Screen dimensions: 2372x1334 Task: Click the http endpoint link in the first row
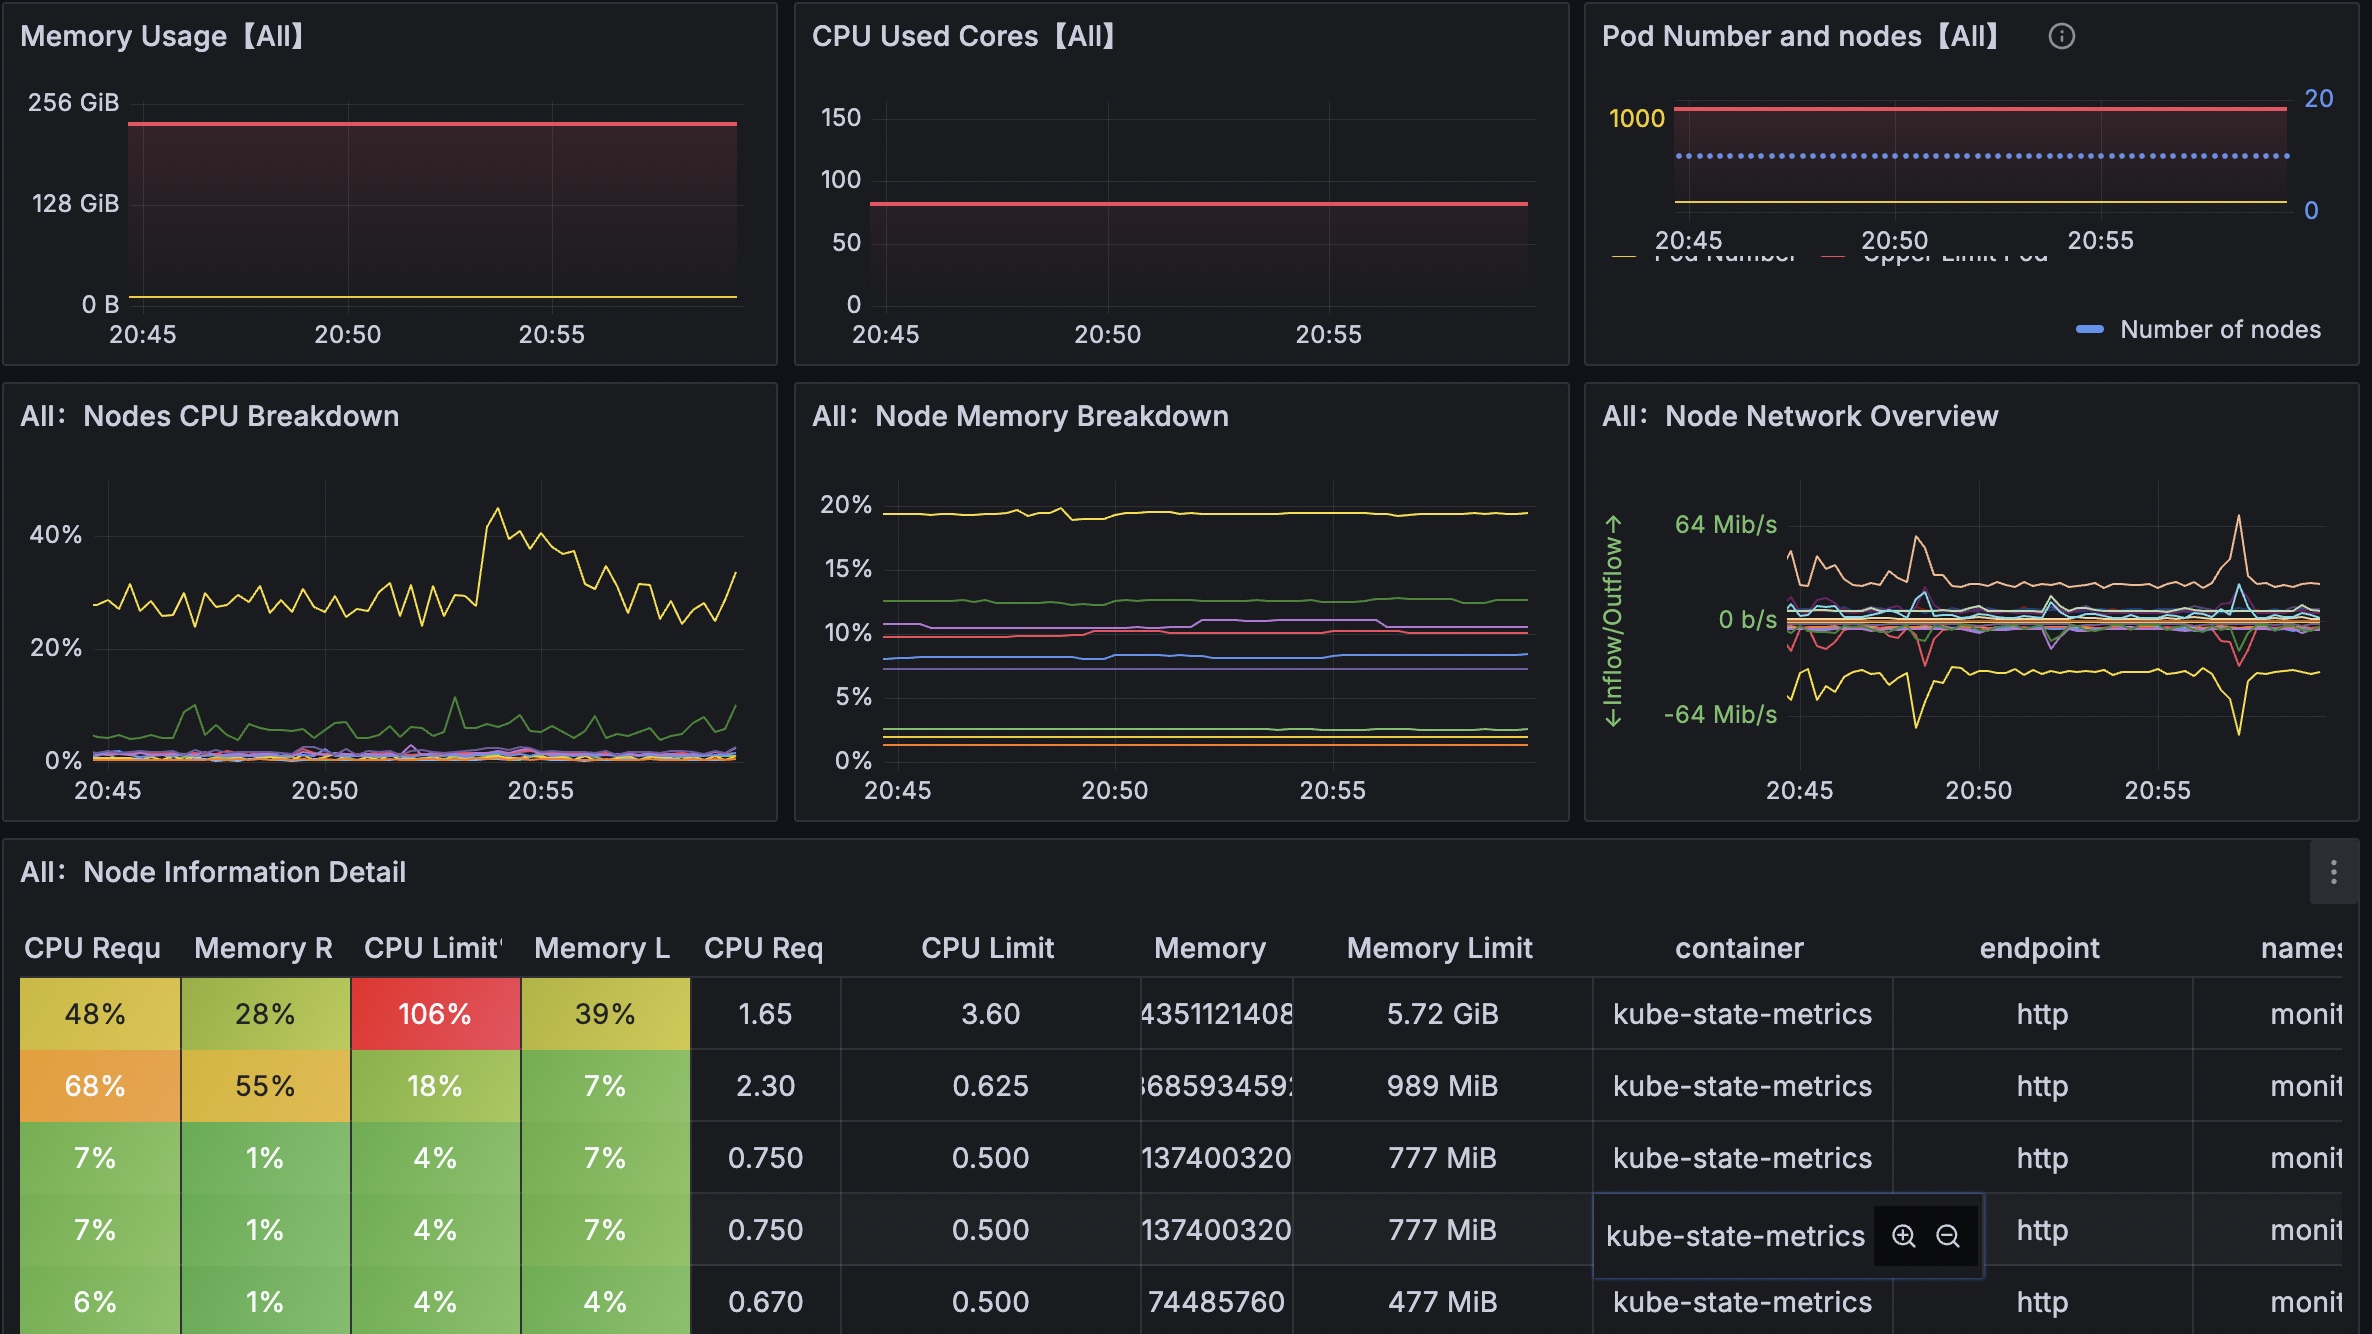(x=2040, y=1013)
